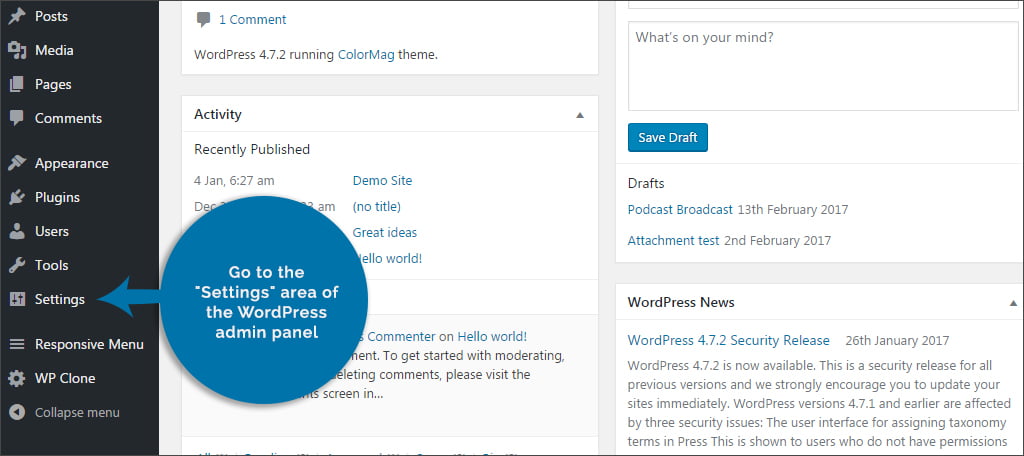Click the Appearance paintbrush icon
This screenshot has height=456, width=1024.
[x=17, y=163]
